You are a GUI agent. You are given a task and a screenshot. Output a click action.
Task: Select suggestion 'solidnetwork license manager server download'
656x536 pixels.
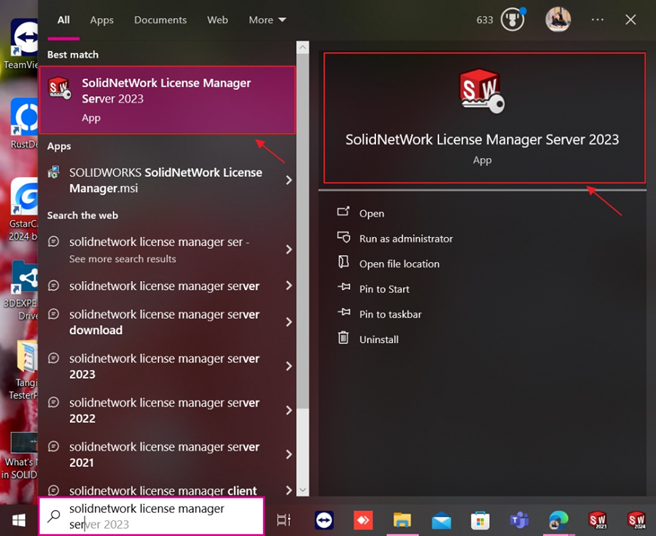(x=167, y=322)
